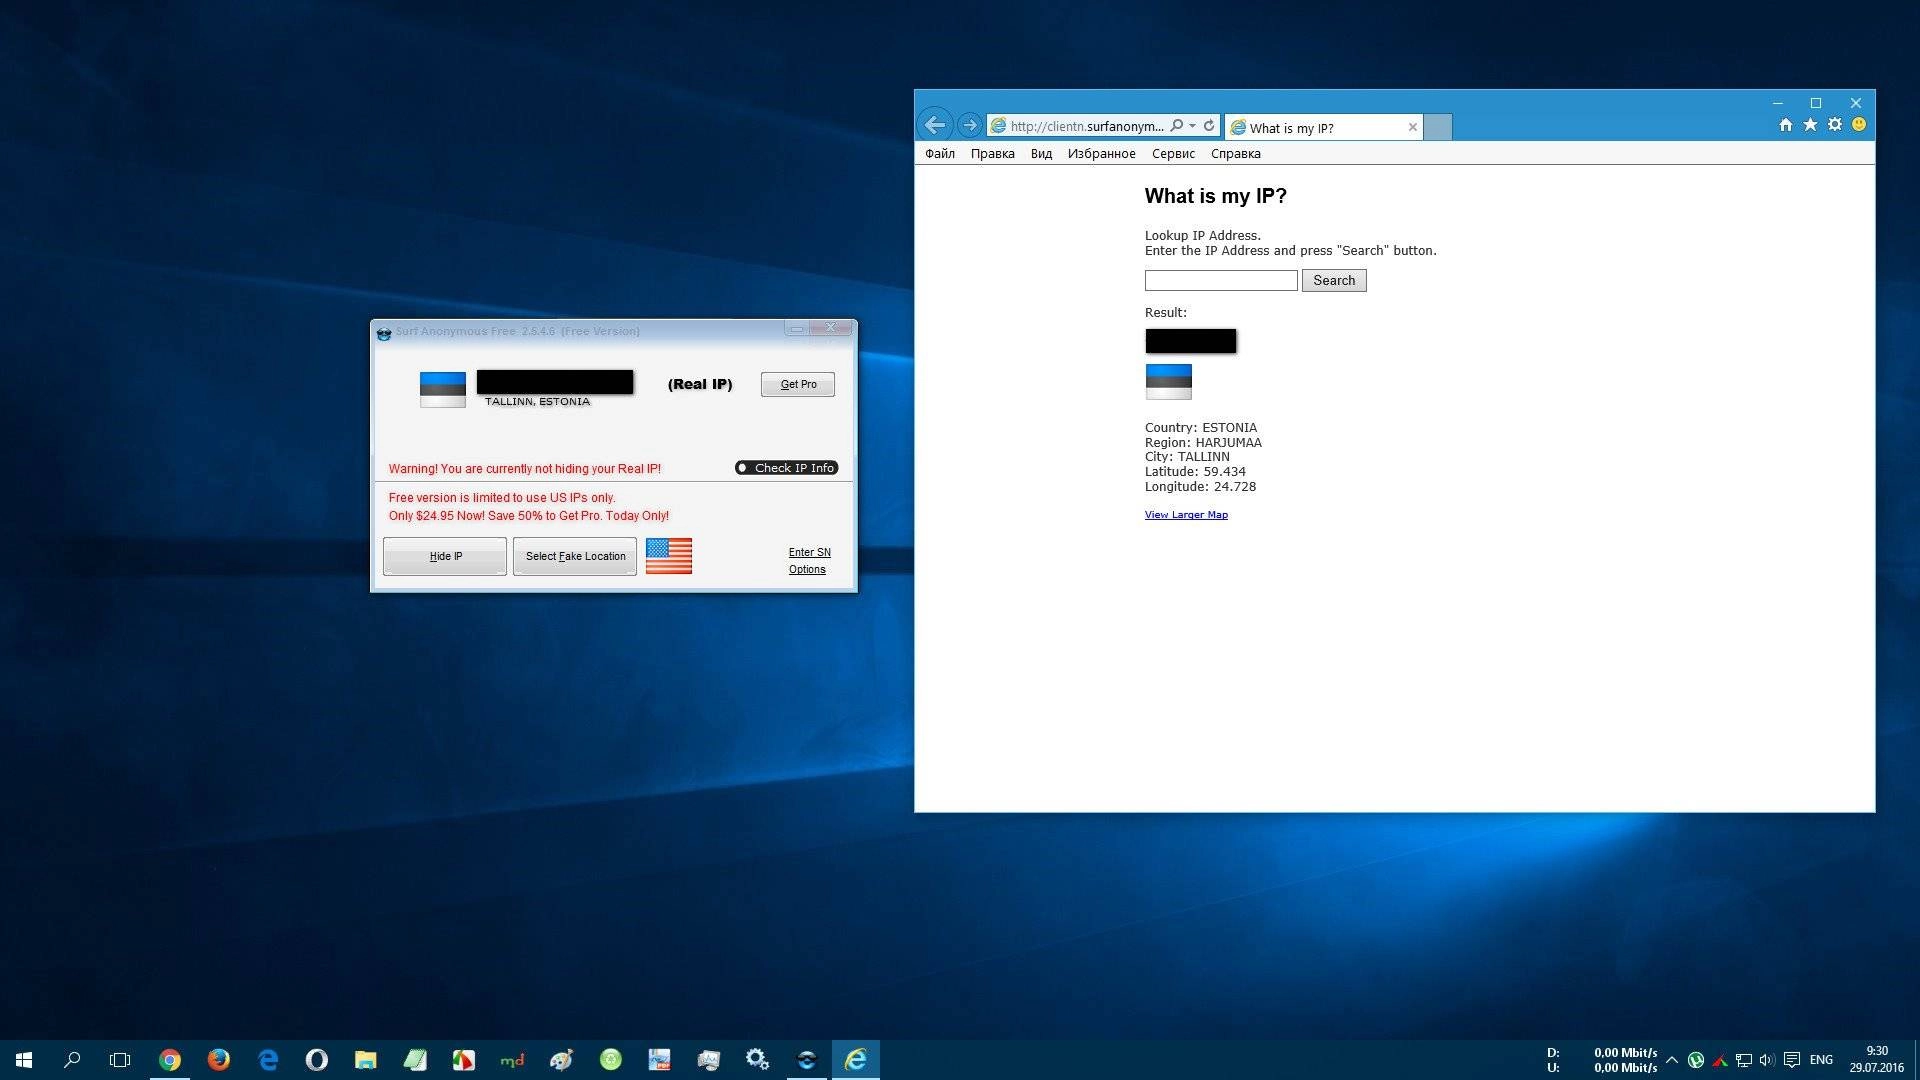Click the IP address lookup input field
This screenshot has width=1920, height=1080.
(1221, 280)
